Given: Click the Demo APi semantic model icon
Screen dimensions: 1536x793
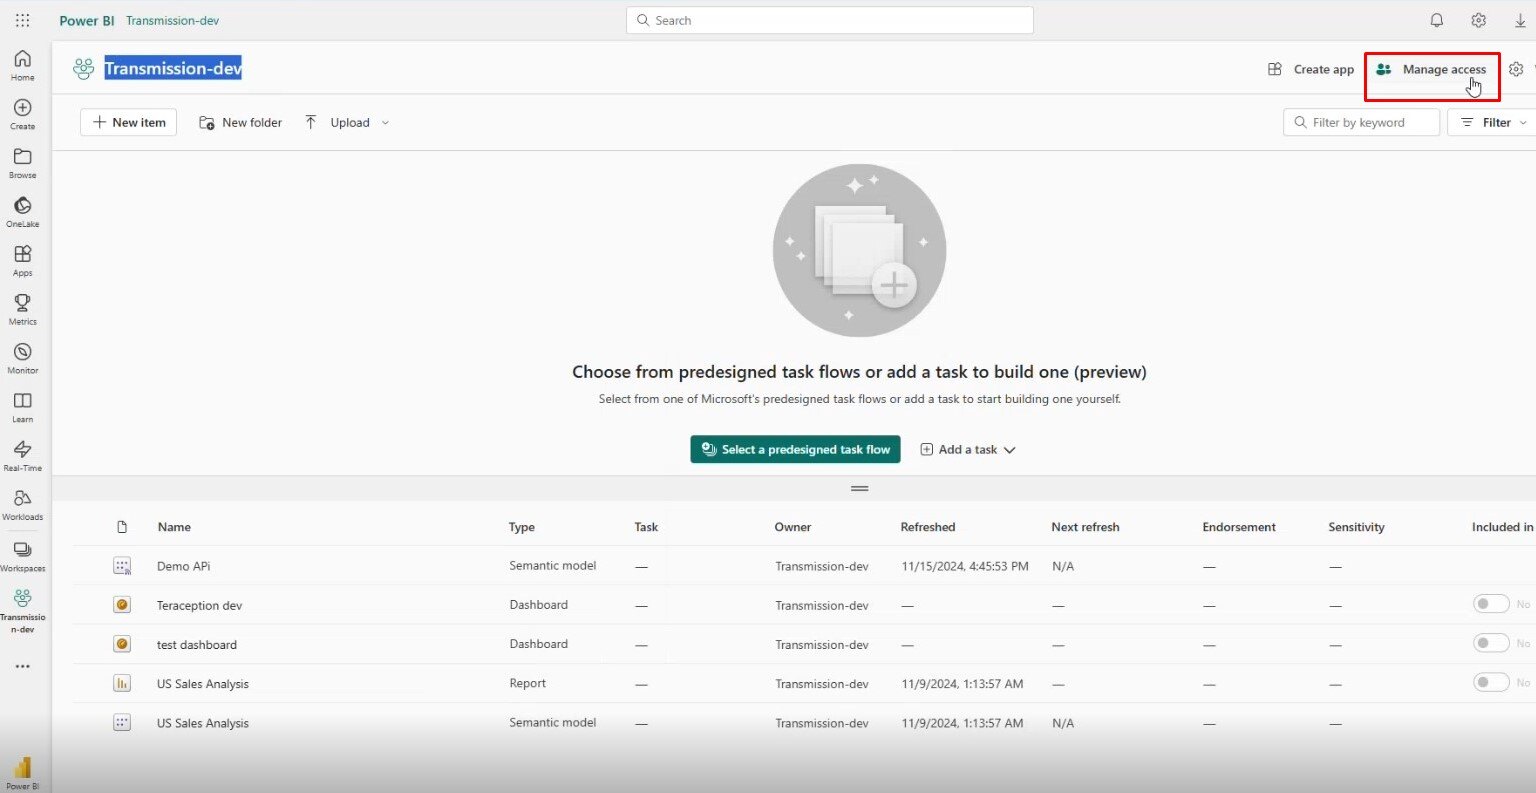Looking at the screenshot, I should tap(122, 566).
